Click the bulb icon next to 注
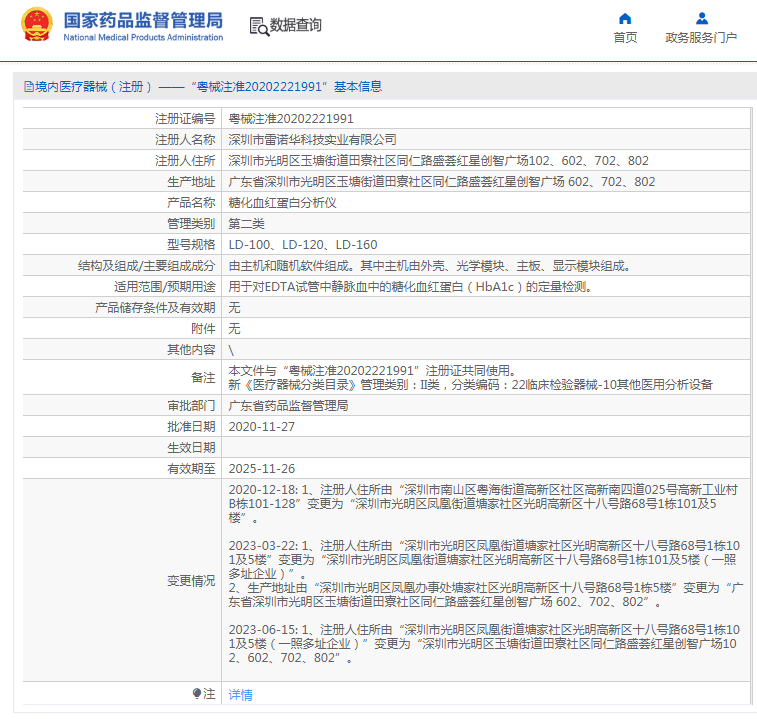This screenshot has height=719, width=757. [x=196, y=693]
